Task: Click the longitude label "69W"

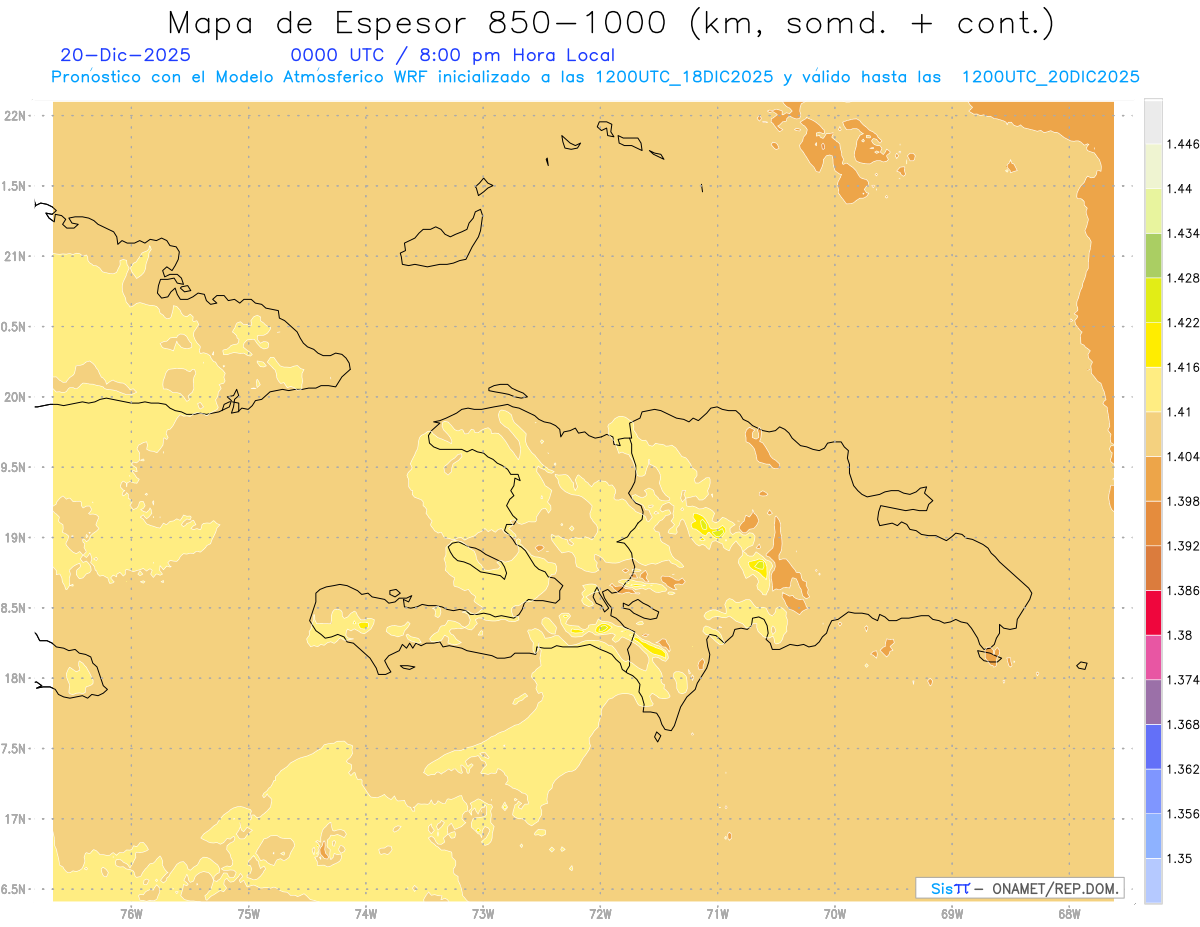Action: point(952,914)
